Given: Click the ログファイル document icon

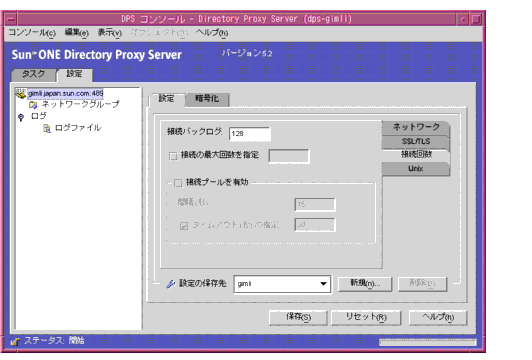Looking at the screenshot, I should 47,128.
